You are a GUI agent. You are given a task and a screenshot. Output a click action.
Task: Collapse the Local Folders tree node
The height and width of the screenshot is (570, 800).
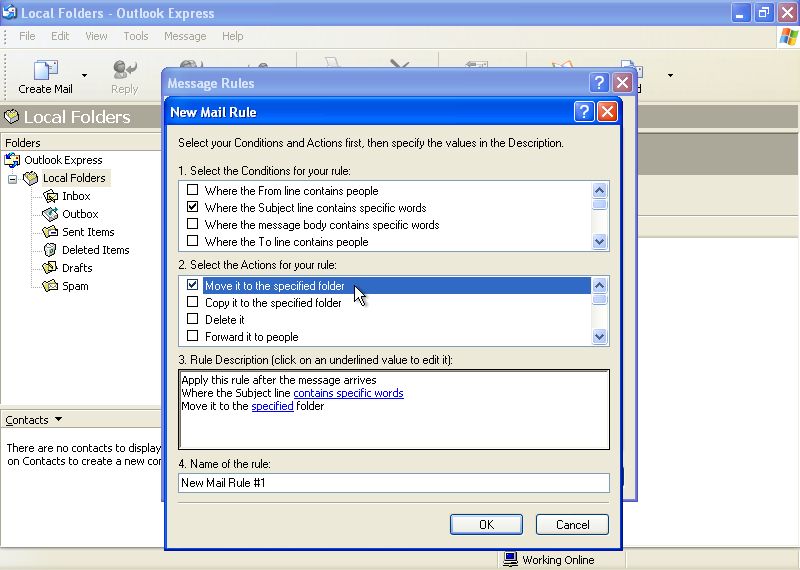(x=12, y=179)
